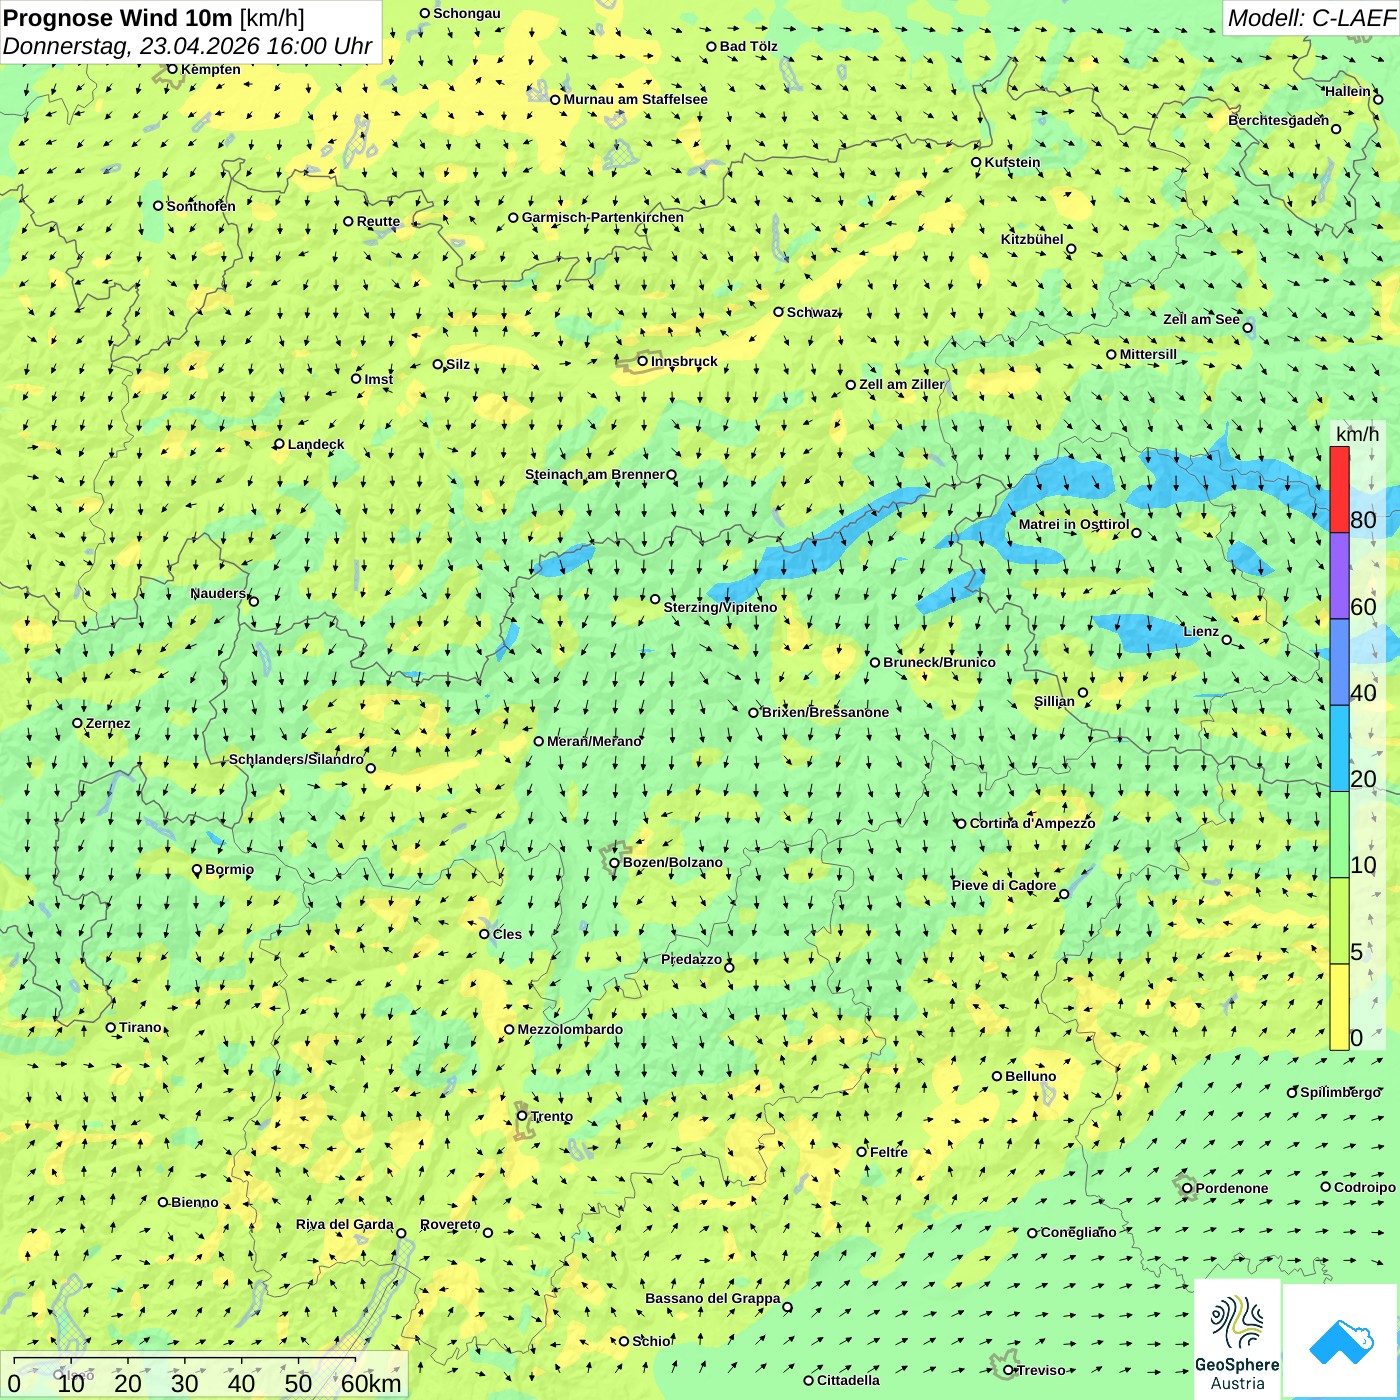Click the Matrei in Osttirol marker
Screen dimensions: 1400x1400
[x=1136, y=533]
